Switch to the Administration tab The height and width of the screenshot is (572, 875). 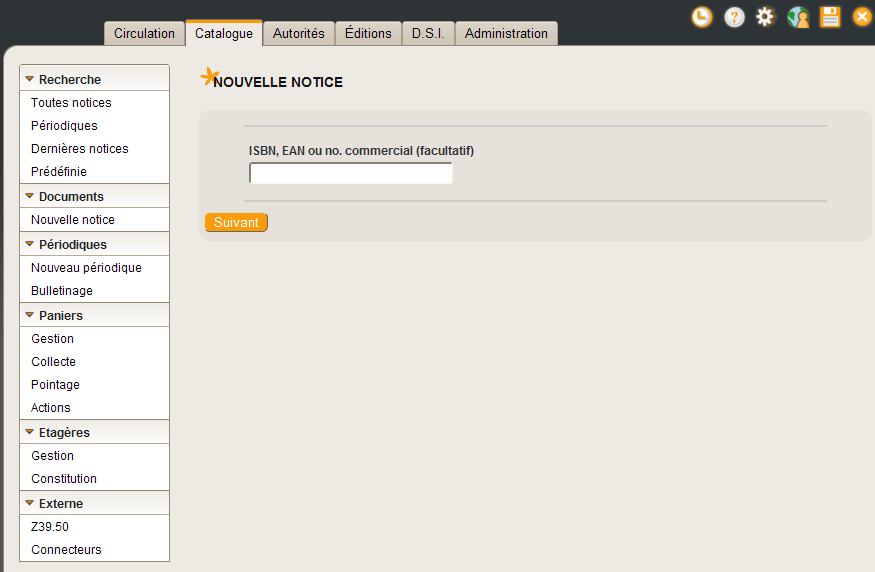506,33
